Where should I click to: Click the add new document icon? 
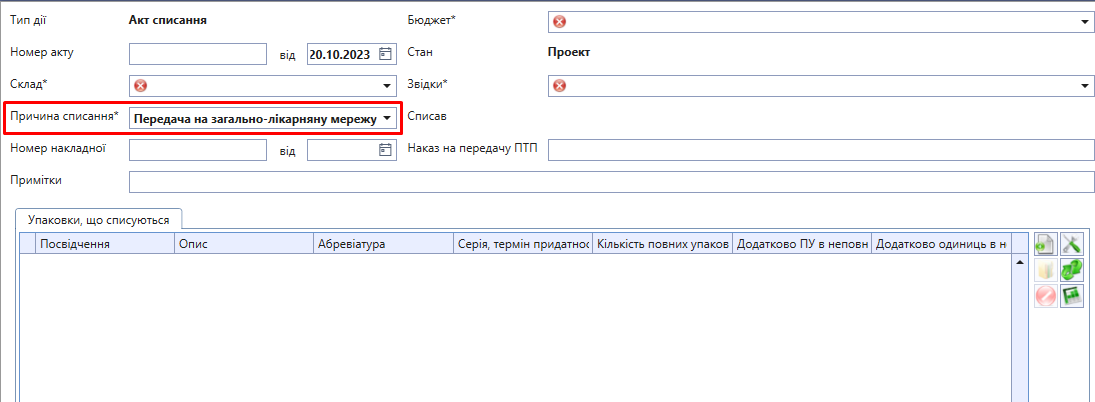[x=1045, y=244]
